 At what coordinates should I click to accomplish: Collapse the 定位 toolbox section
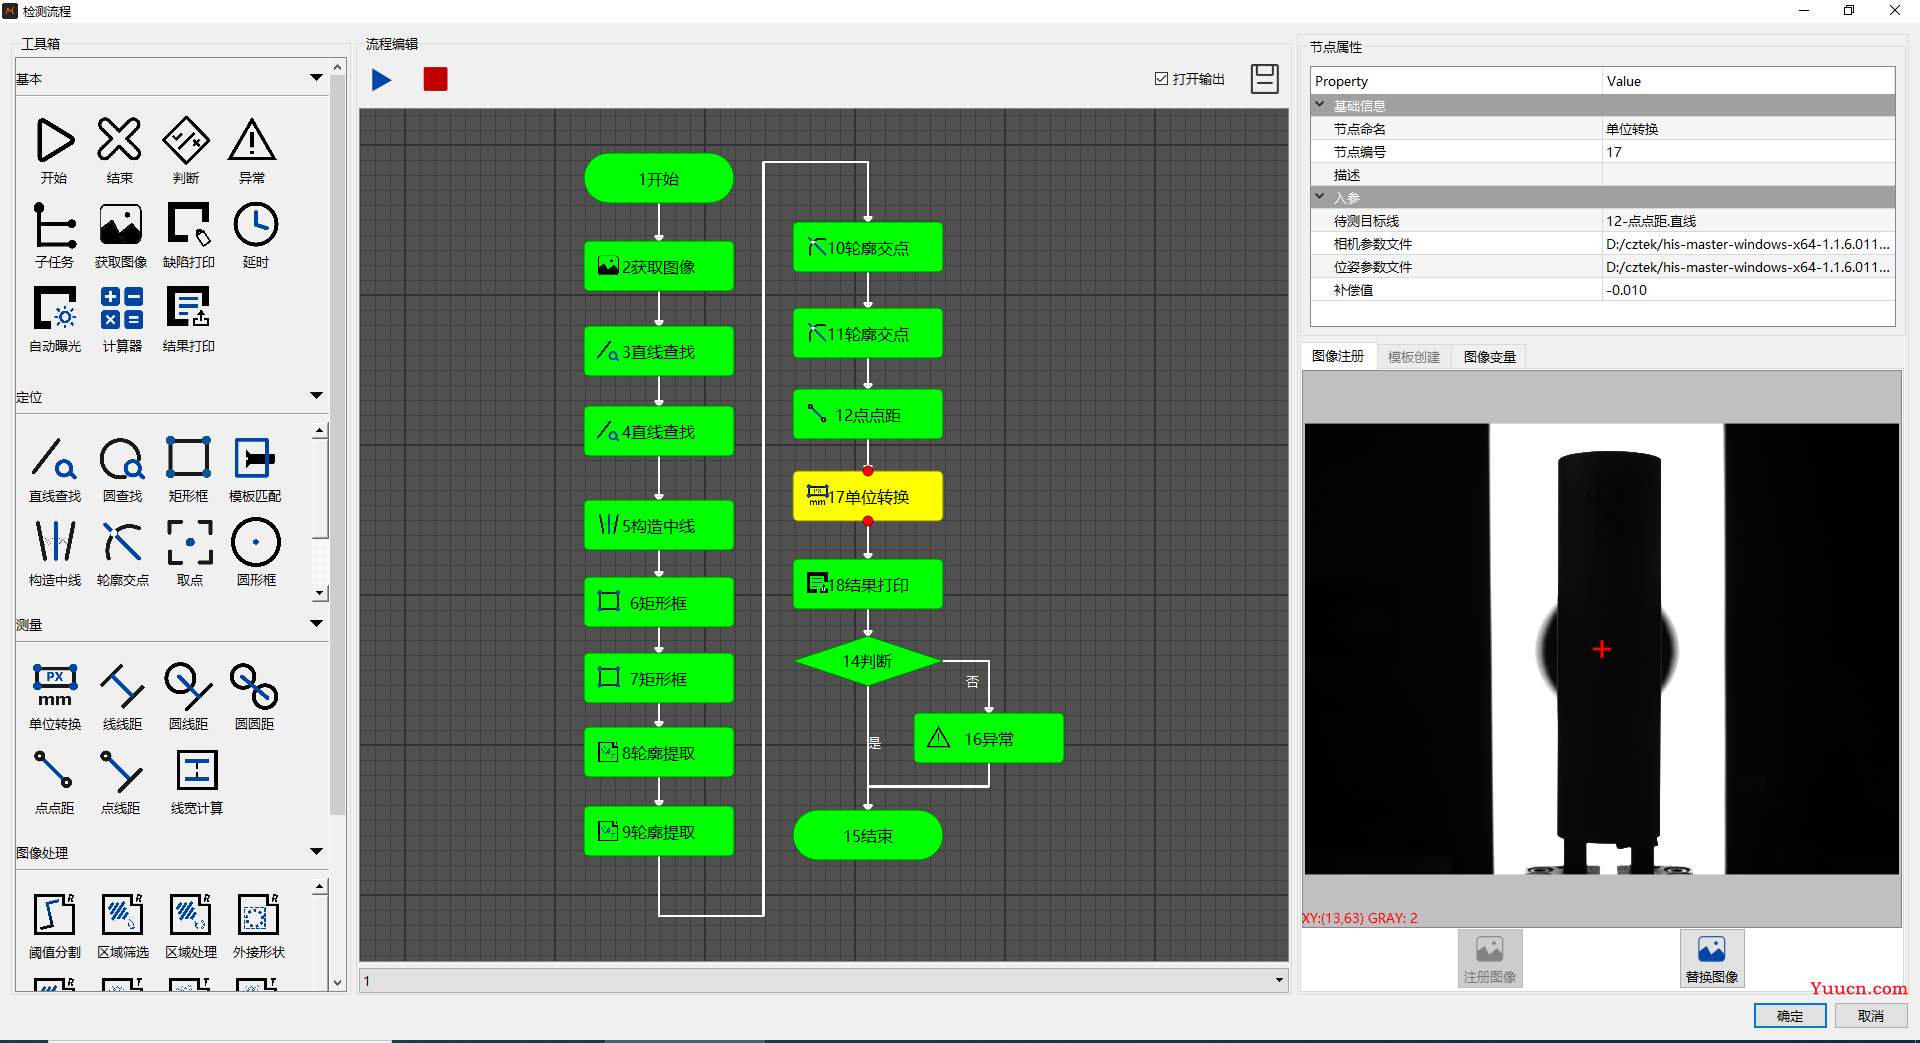point(316,395)
